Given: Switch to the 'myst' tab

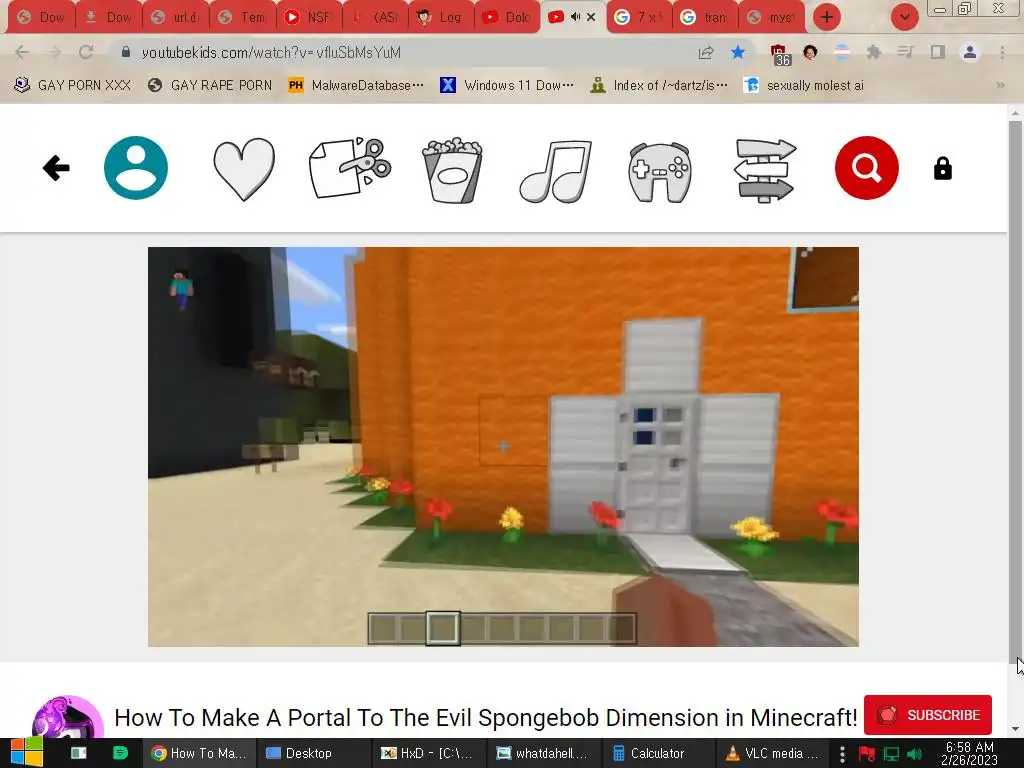Looking at the screenshot, I should pos(771,17).
